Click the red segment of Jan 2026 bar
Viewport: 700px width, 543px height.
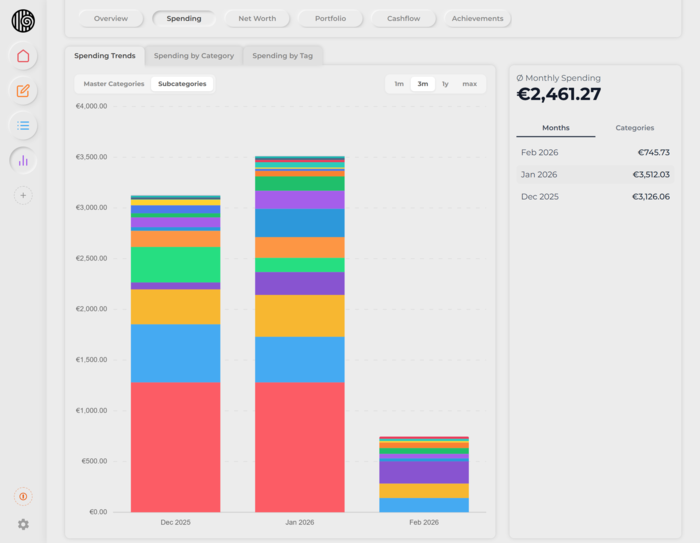[299, 446]
